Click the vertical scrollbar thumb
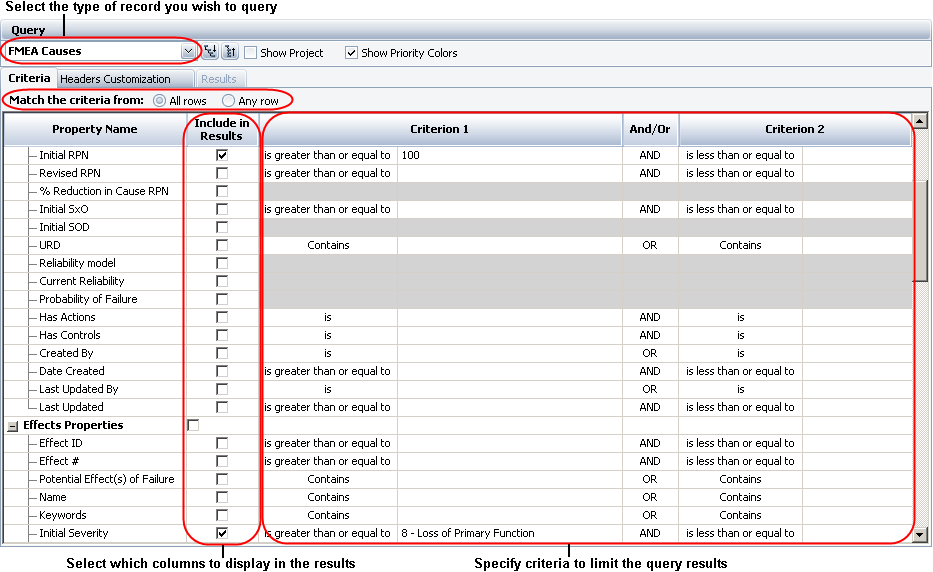The width and height of the screenshot is (933, 572). point(921,230)
